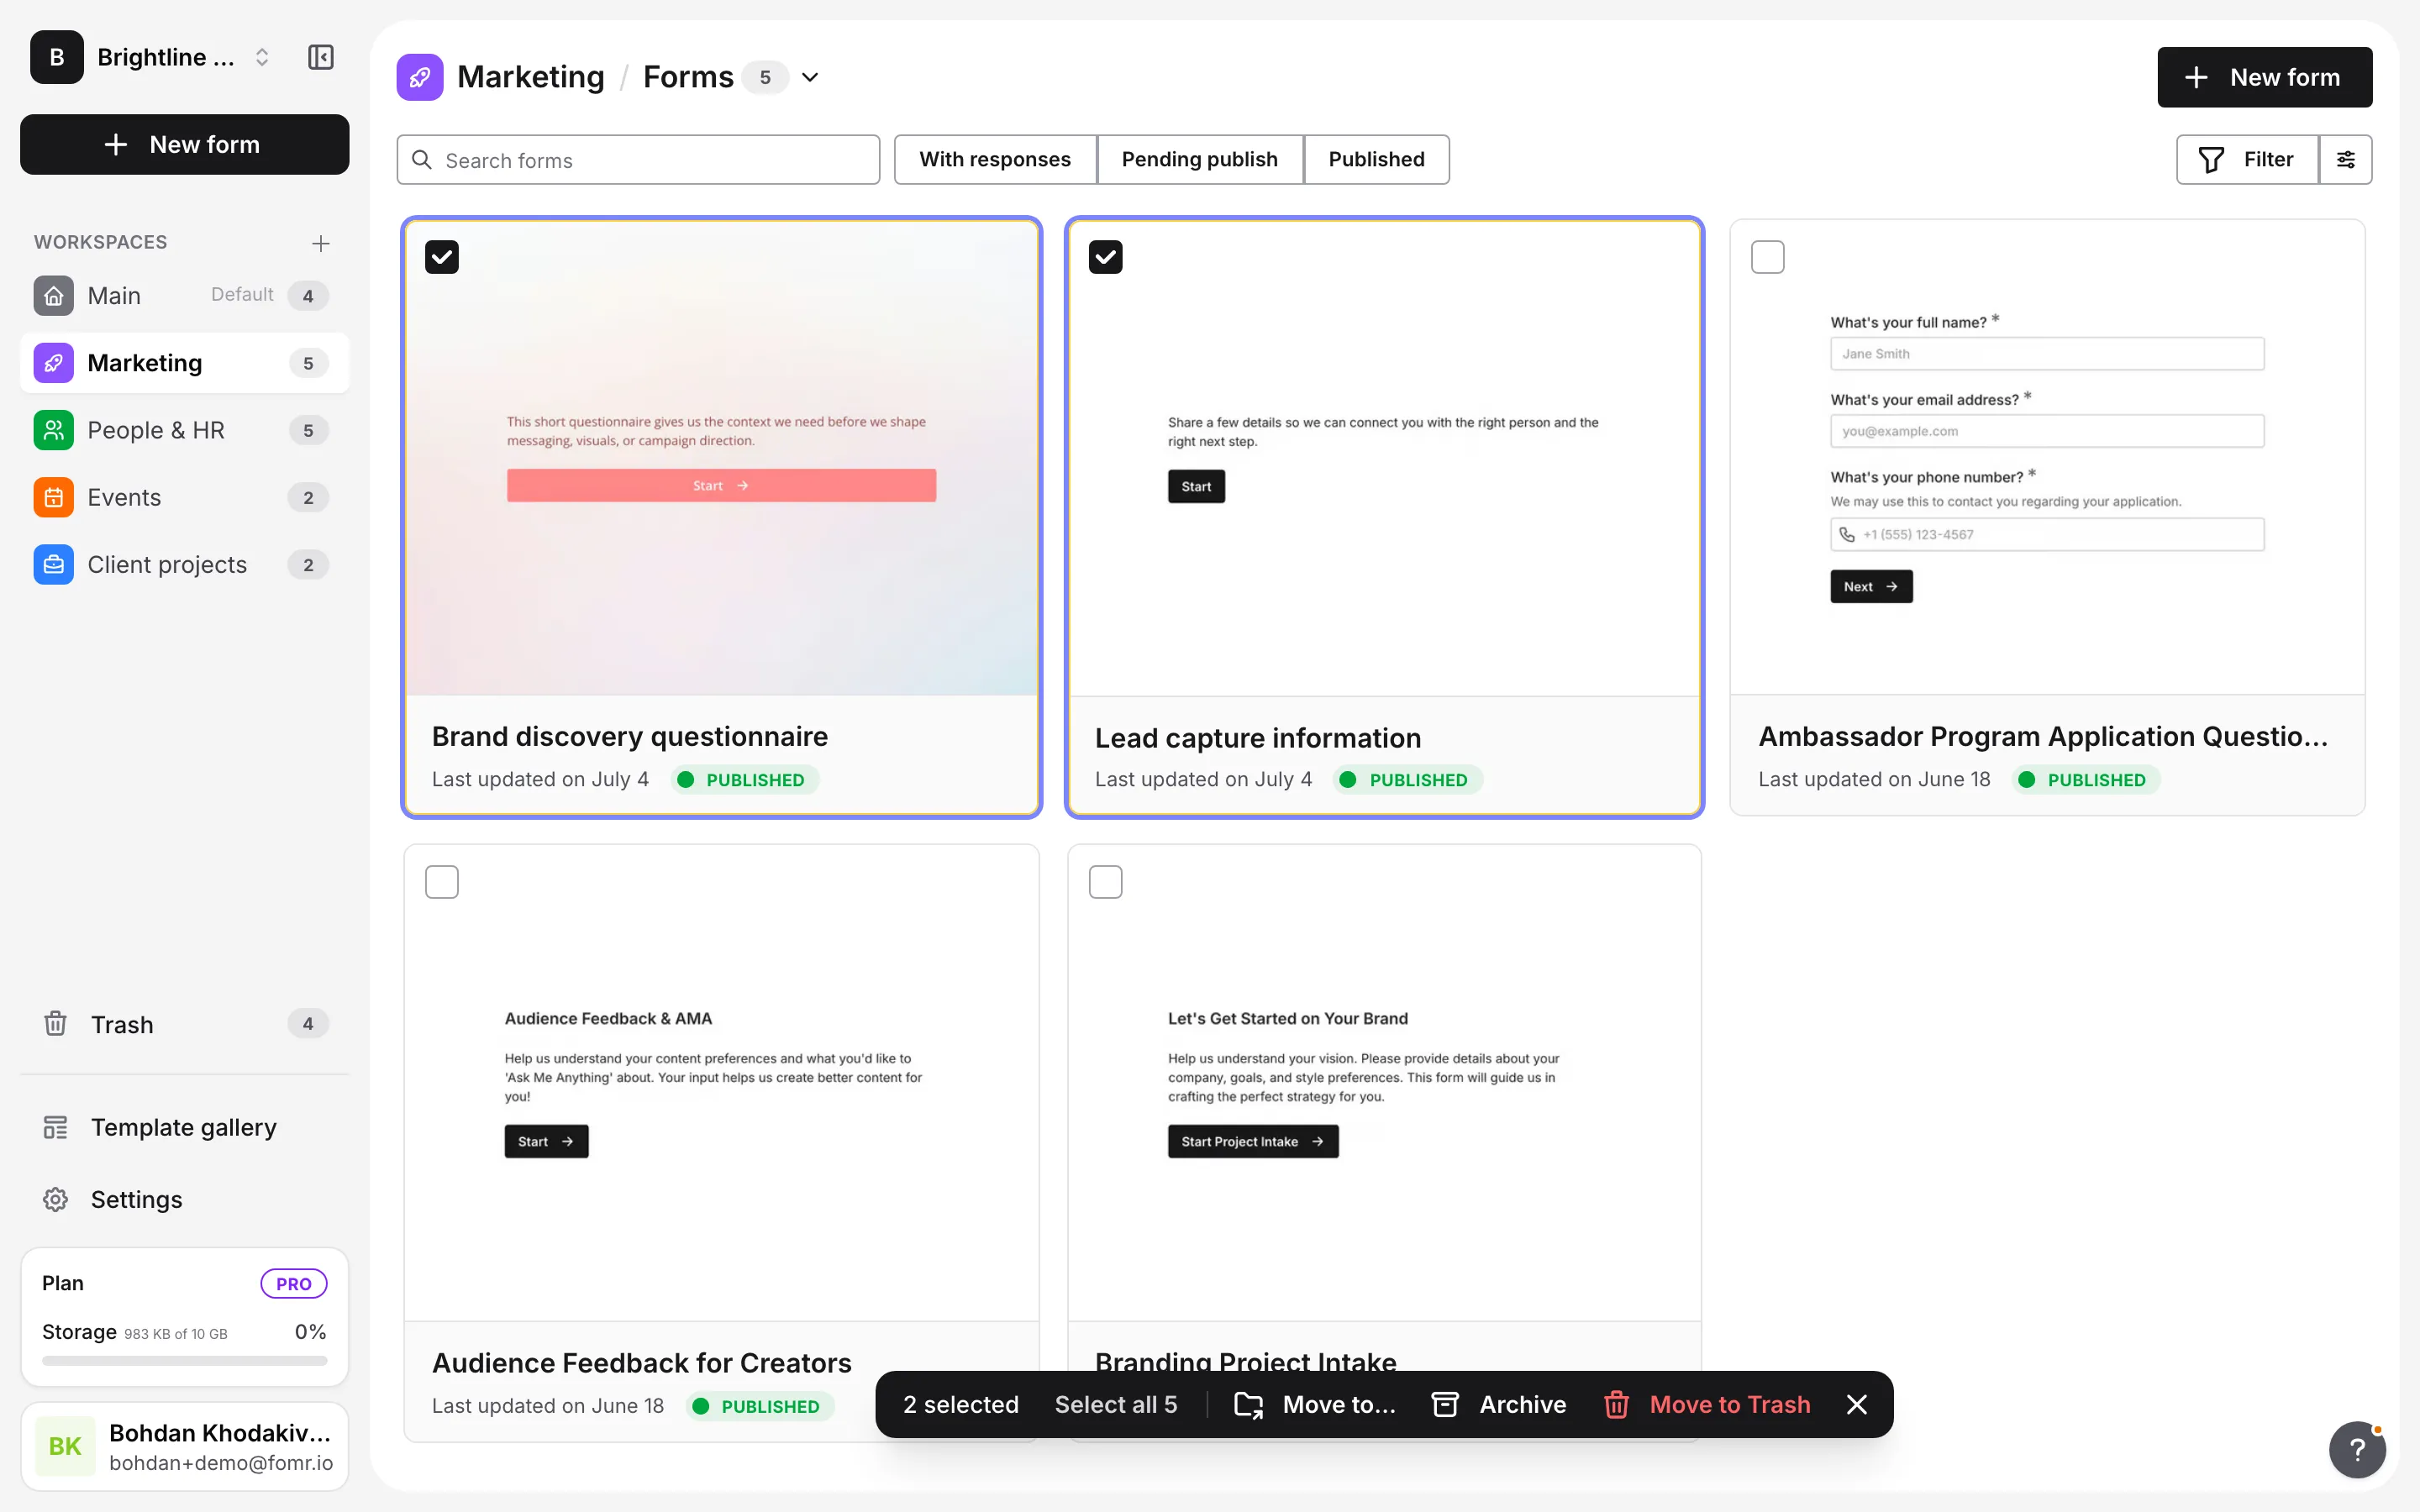Screen dimensions: 2420x1512
Task: Click the Storage usage progress bar
Action: (x=185, y=1361)
